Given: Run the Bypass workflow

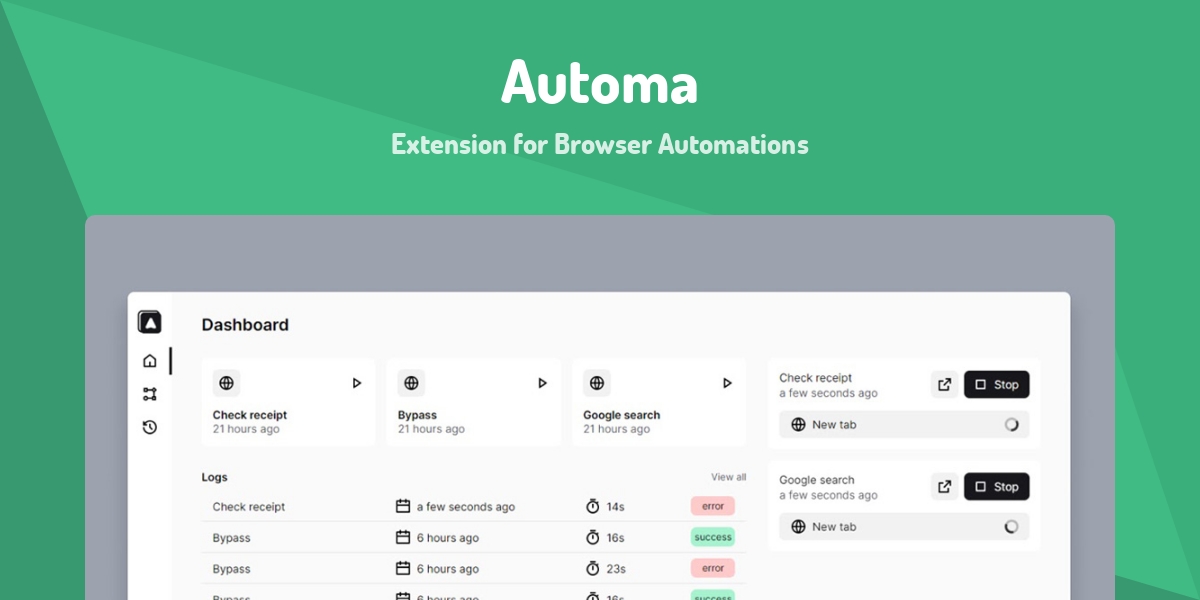Looking at the screenshot, I should tap(542, 383).
